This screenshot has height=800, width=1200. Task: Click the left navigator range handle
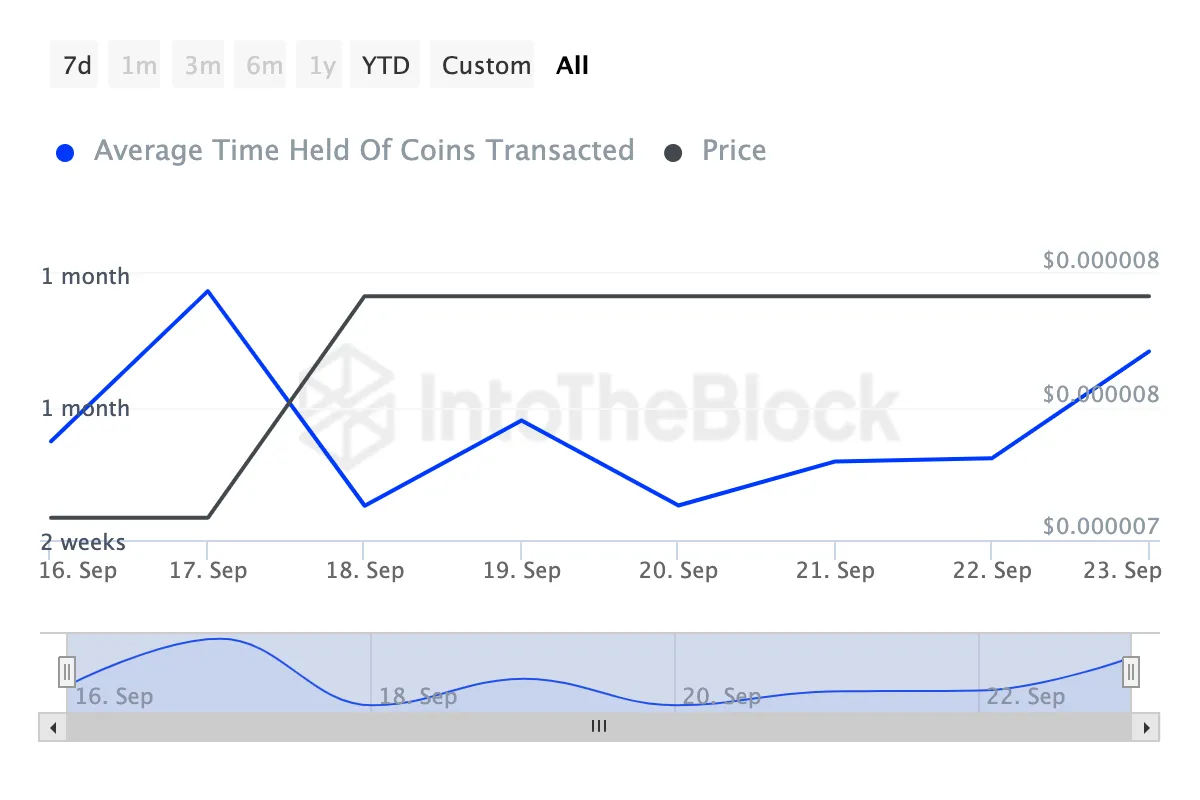[x=67, y=671]
